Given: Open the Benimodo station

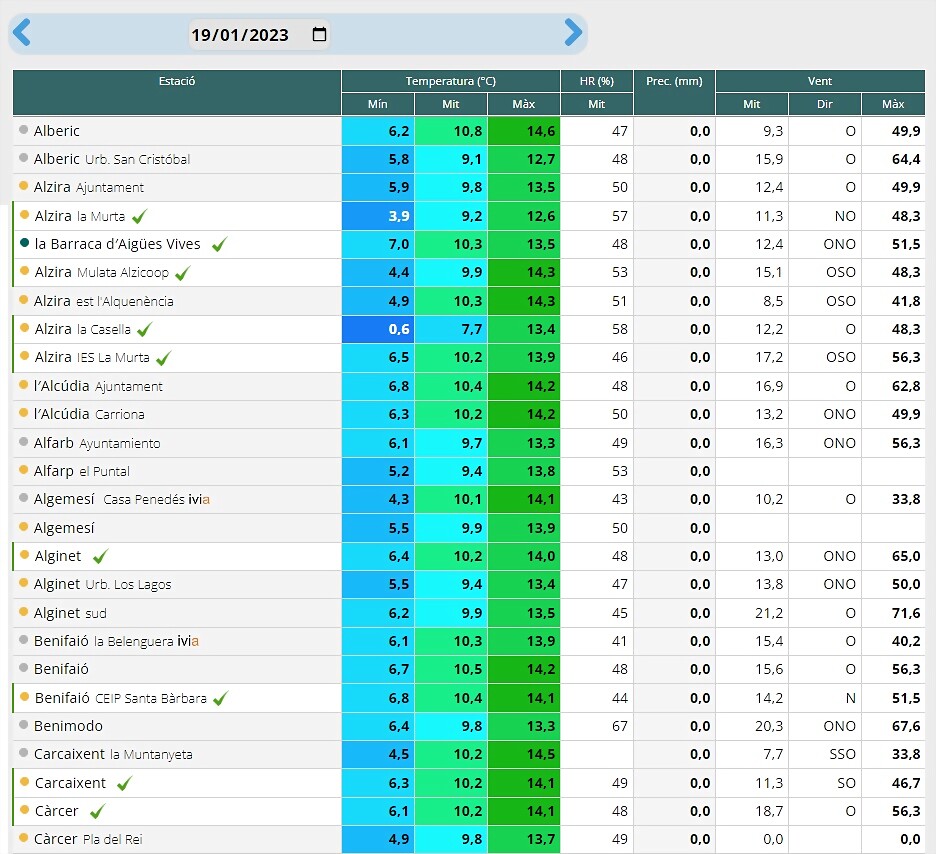Looking at the screenshot, I should point(68,726).
